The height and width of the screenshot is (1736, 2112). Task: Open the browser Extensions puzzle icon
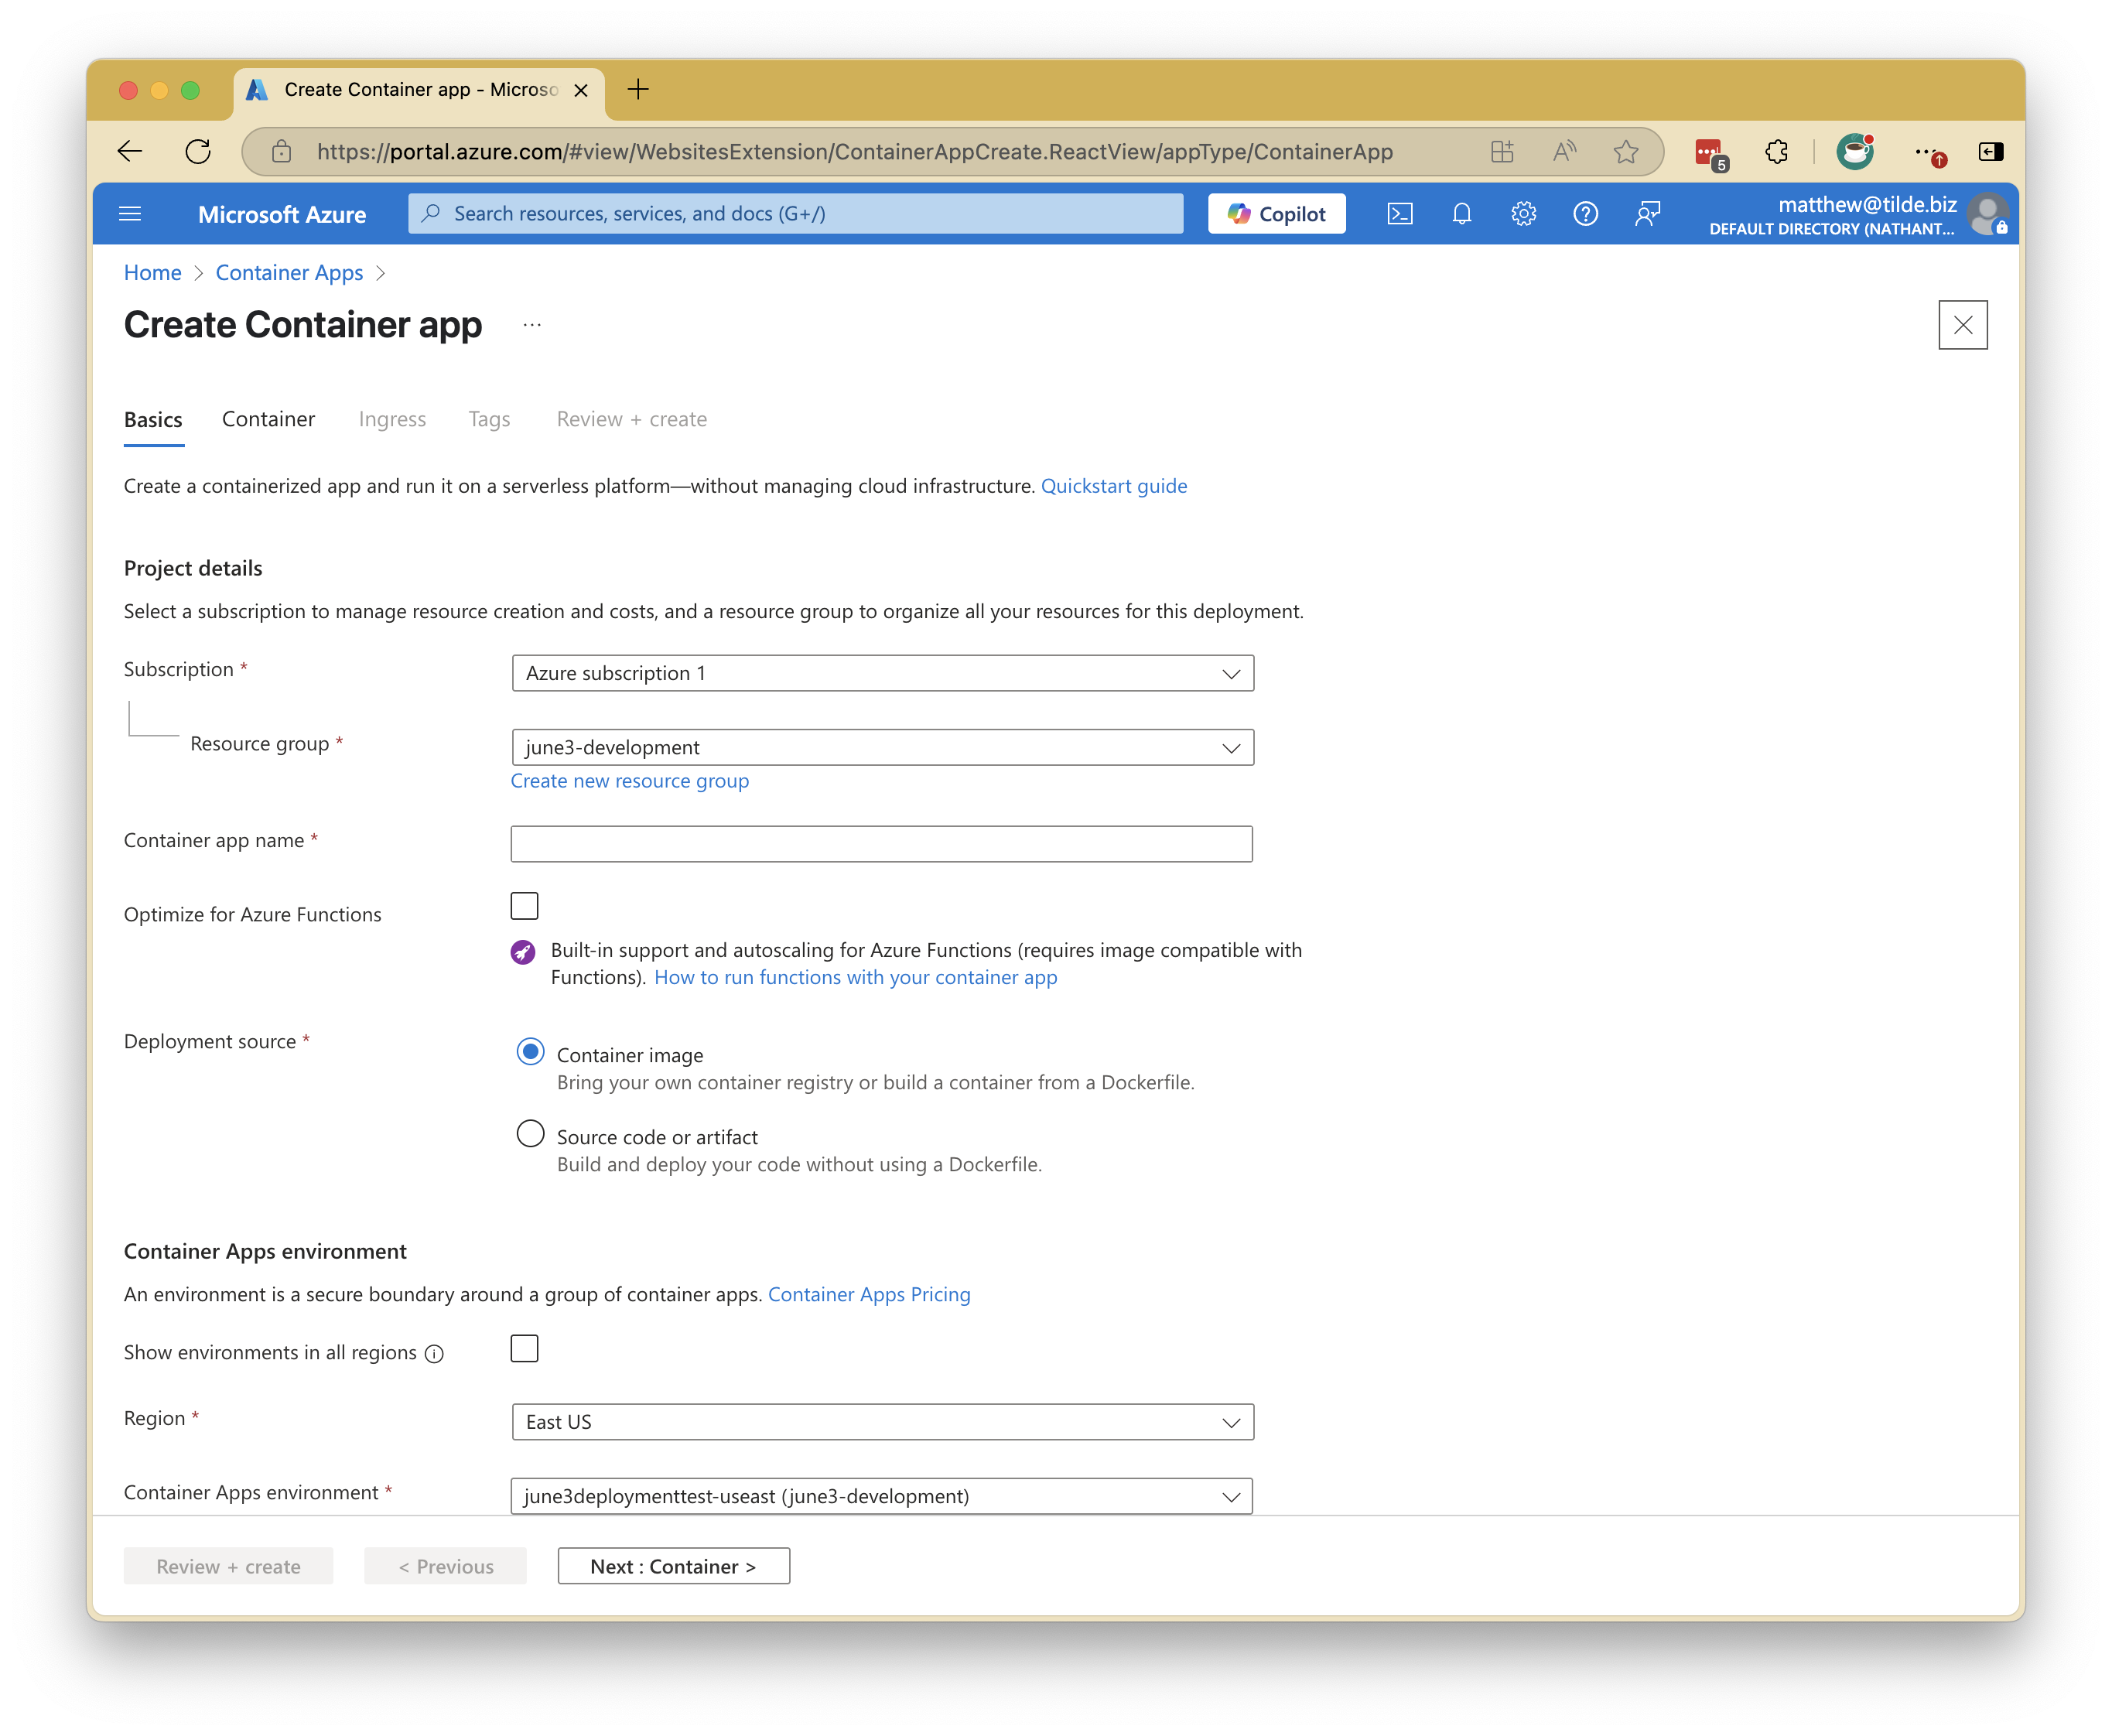click(1776, 151)
